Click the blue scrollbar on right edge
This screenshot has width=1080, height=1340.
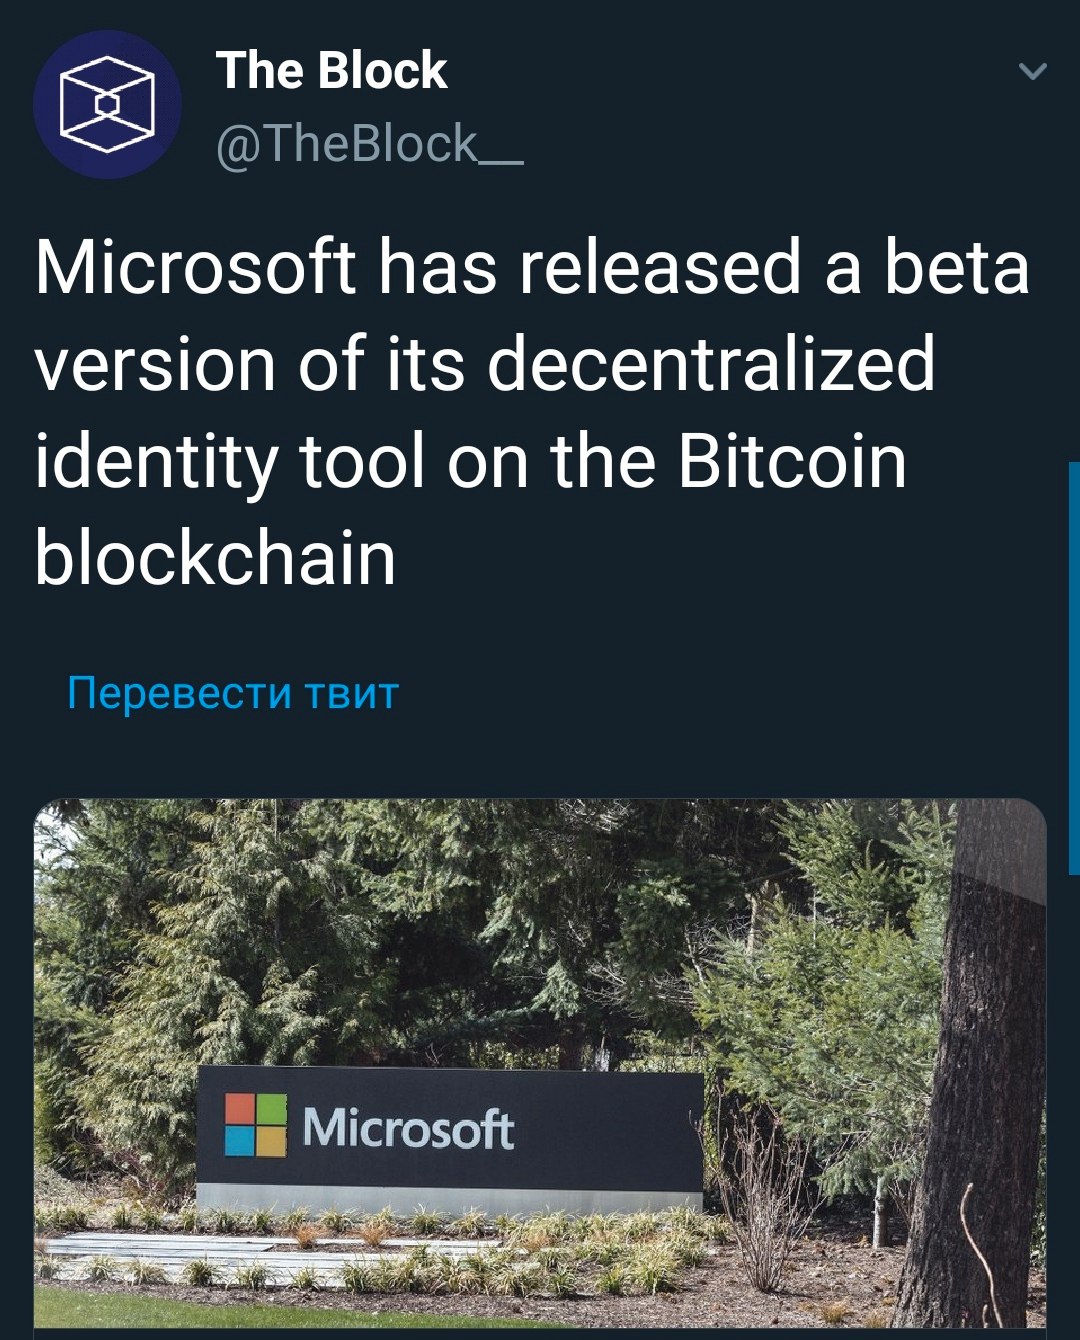tap(1074, 668)
